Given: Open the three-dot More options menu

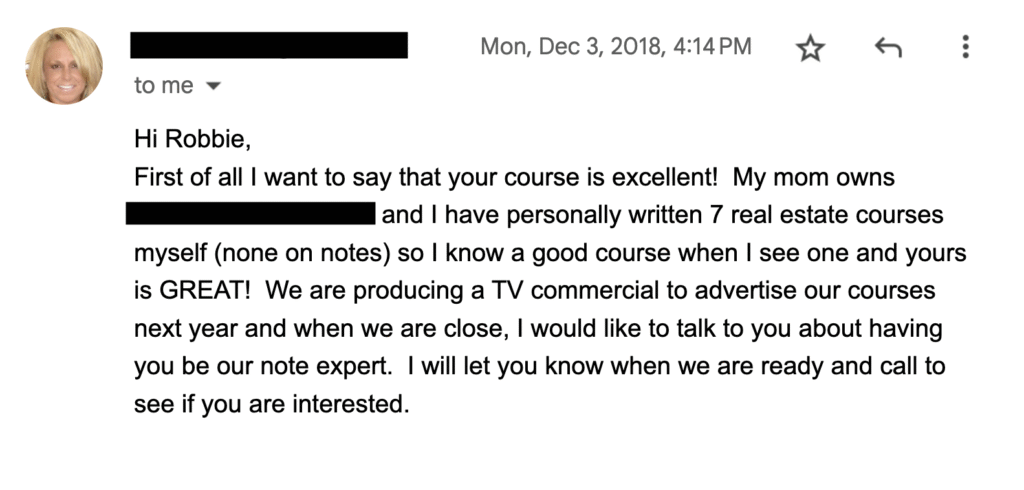Looking at the screenshot, I should tap(965, 47).
